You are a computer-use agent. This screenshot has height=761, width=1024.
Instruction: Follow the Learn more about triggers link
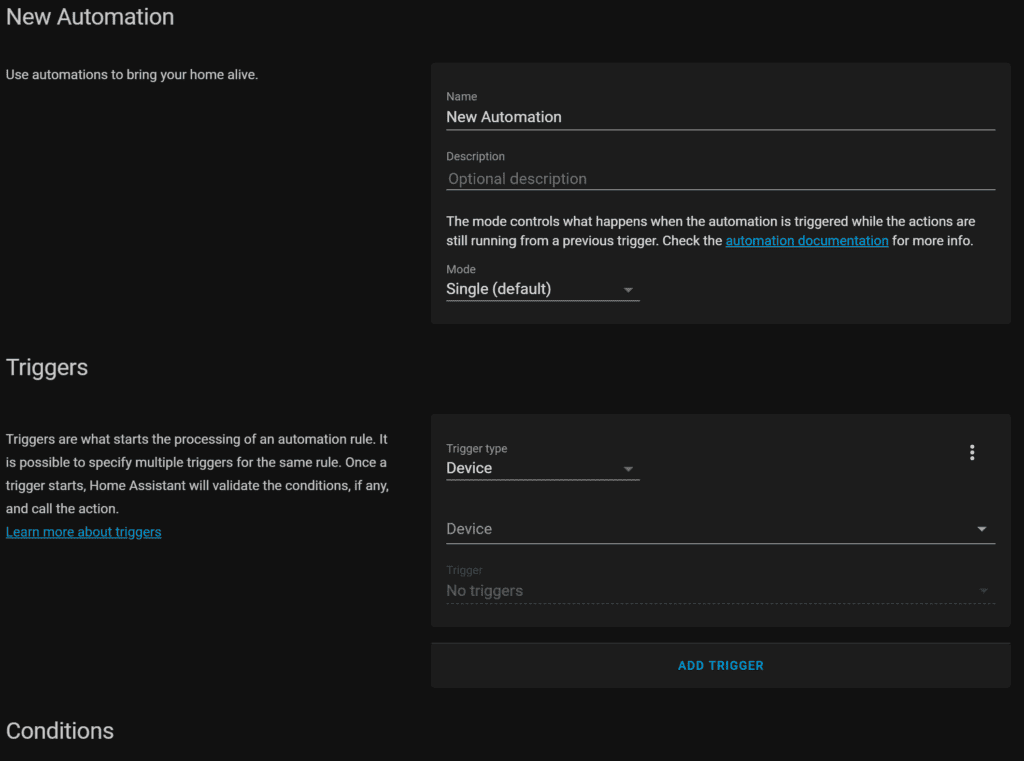click(84, 532)
